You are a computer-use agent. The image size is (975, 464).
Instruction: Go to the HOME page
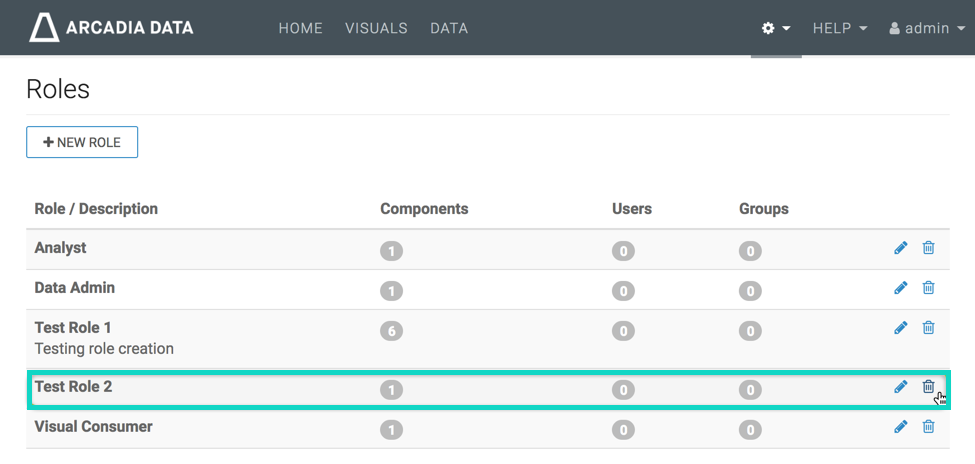pyautogui.click(x=300, y=28)
